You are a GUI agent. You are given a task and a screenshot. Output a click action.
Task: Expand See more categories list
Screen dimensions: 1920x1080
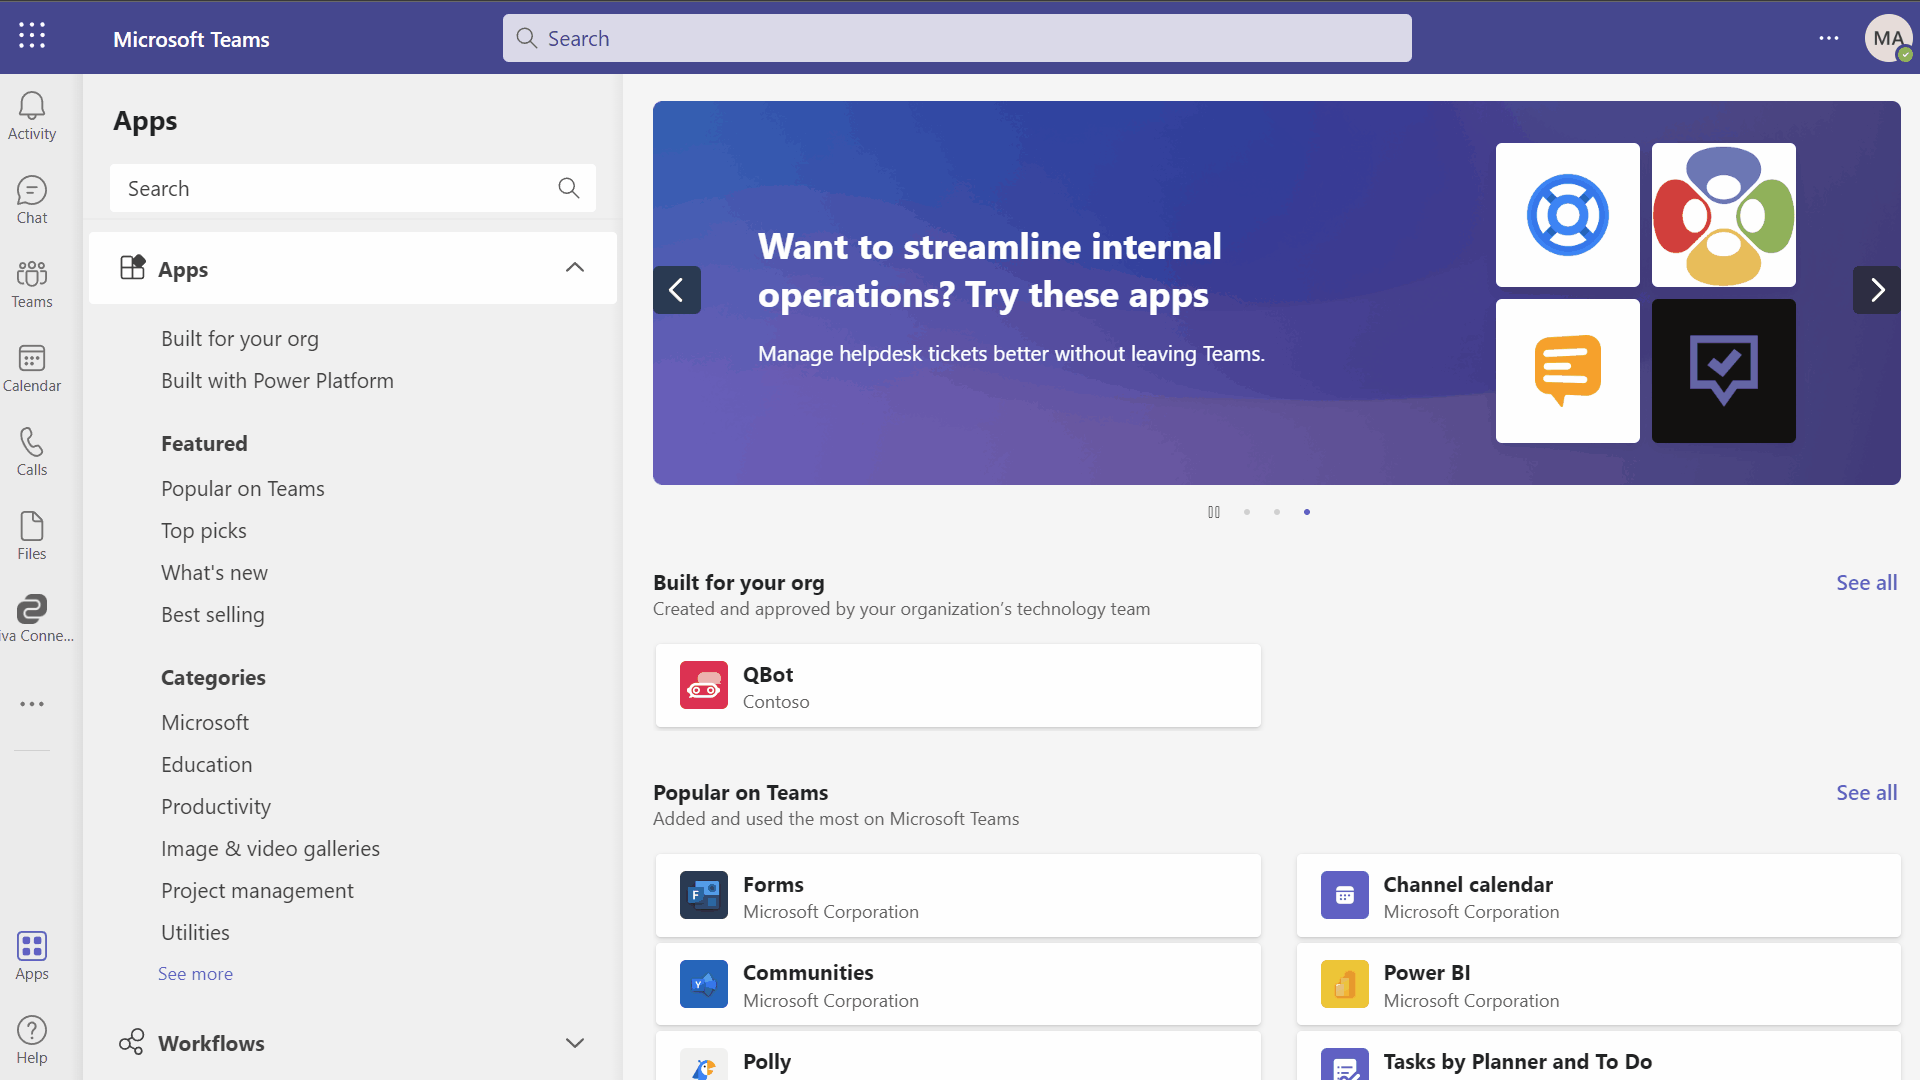(195, 973)
